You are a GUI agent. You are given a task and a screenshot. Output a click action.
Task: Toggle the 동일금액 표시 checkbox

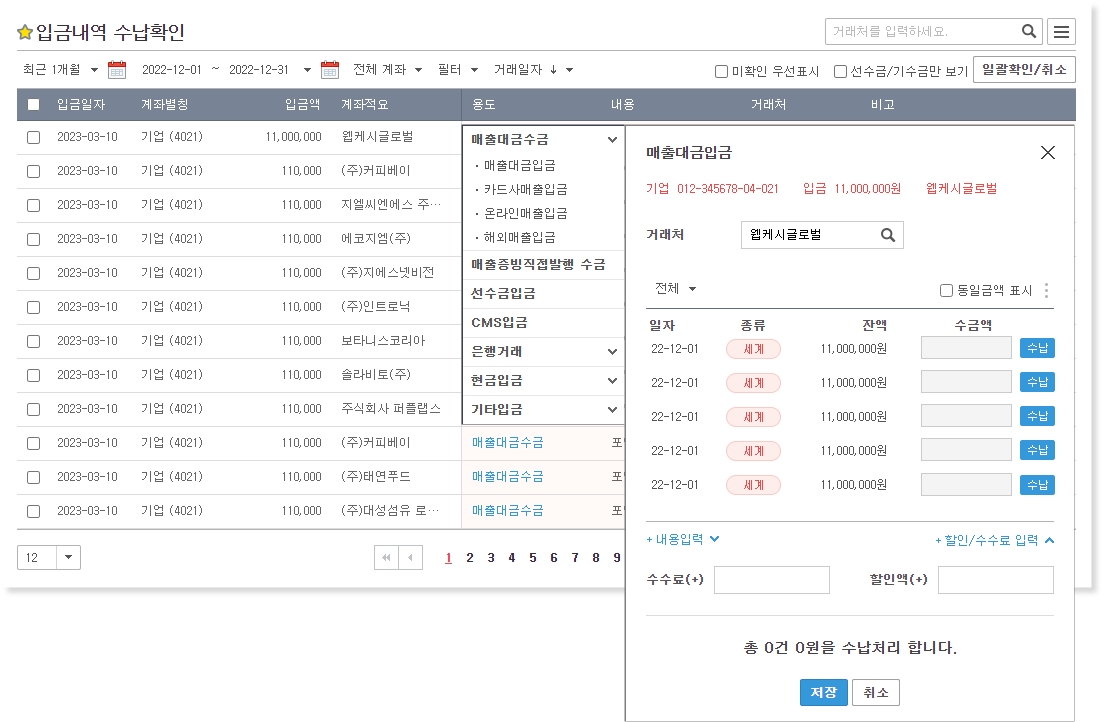pyautogui.click(x=946, y=291)
